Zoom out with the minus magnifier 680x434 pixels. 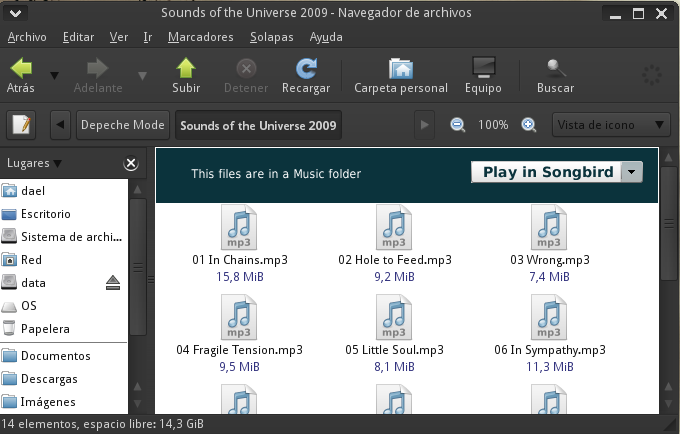click(x=458, y=125)
